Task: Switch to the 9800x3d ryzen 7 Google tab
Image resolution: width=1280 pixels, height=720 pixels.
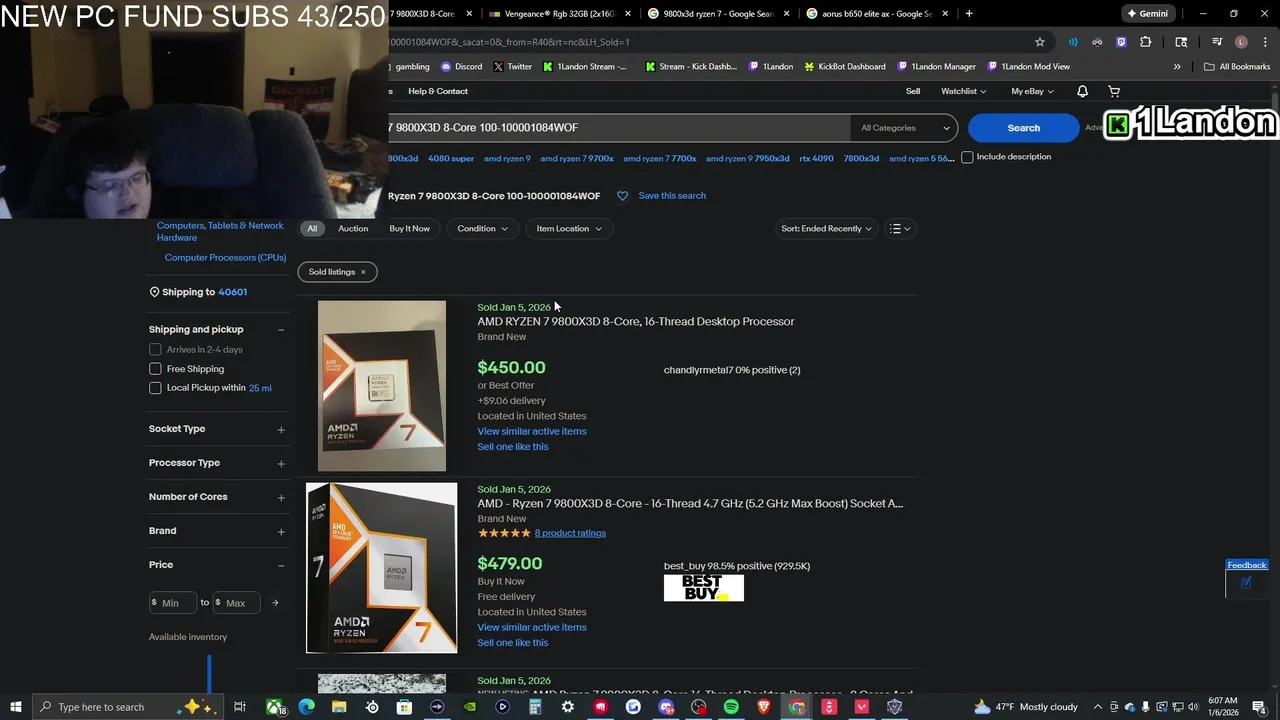Action: 715,14
